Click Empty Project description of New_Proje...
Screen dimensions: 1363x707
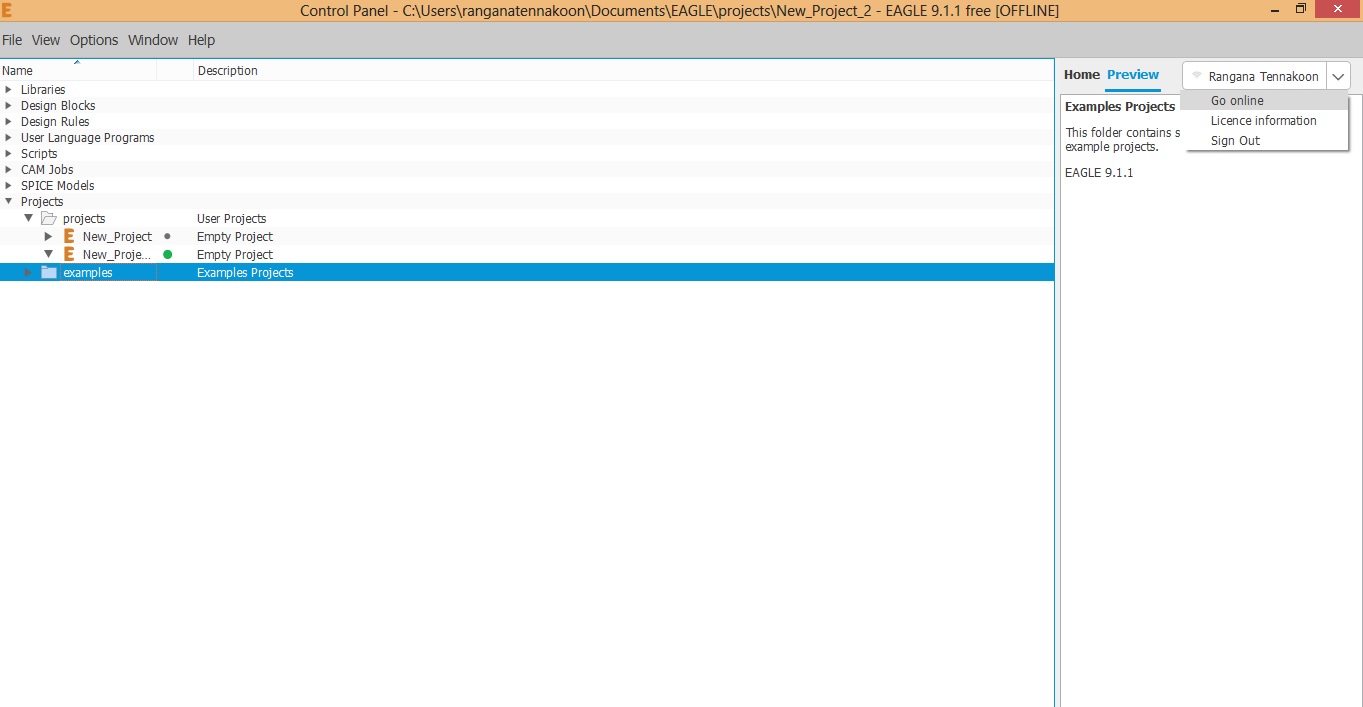[x=235, y=255]
